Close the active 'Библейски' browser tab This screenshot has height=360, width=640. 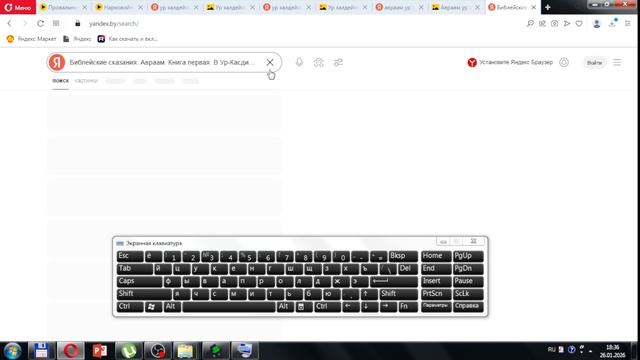[x=533, y=7]
